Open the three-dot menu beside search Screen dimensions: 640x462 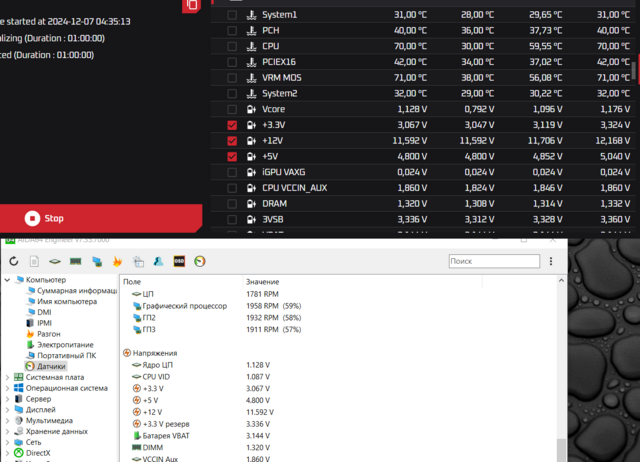tap(549, 261)
